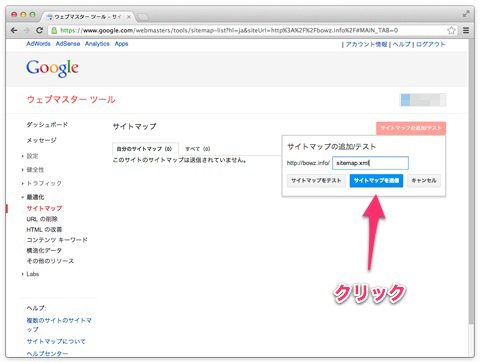Close the ウェブマスター ツール browser tab
480x363 pixels.
(129, 16)
